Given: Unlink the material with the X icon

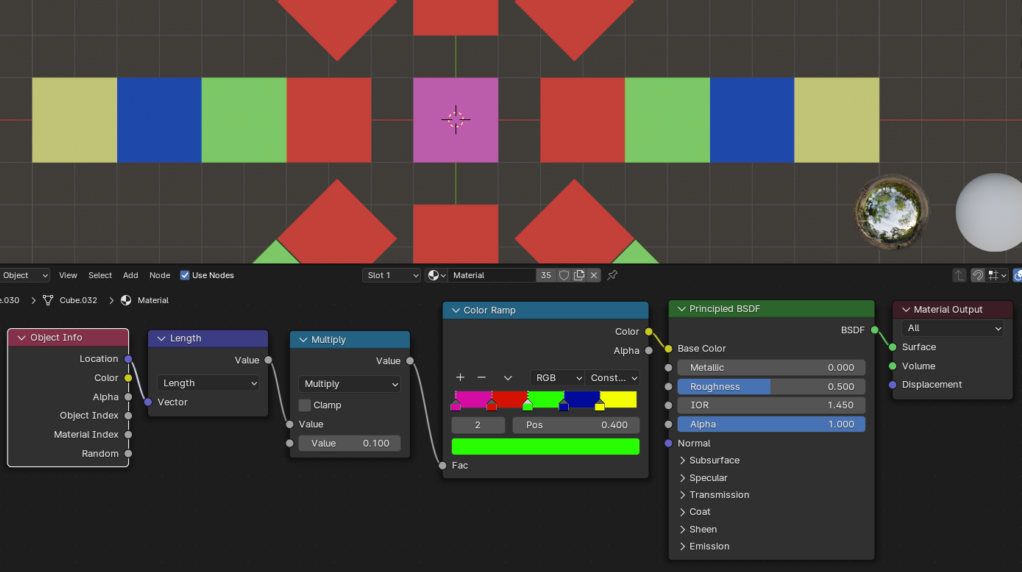Looking at the screenshot, I should pyautogui.click(x=594, y=275).
